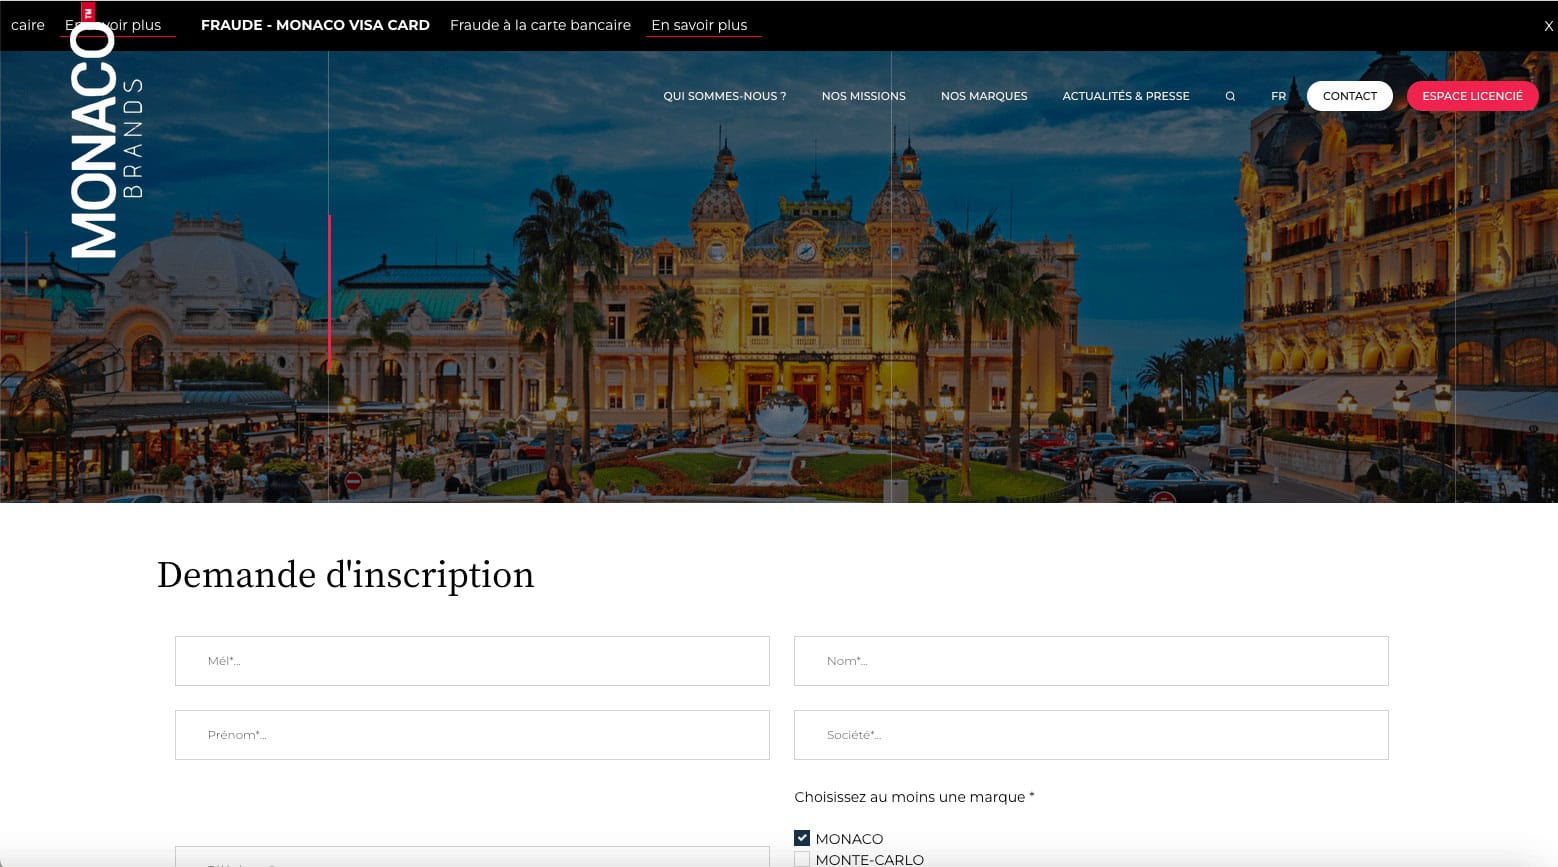
Task: Go to Nos Missions menu item
Action: click(864, 96)
